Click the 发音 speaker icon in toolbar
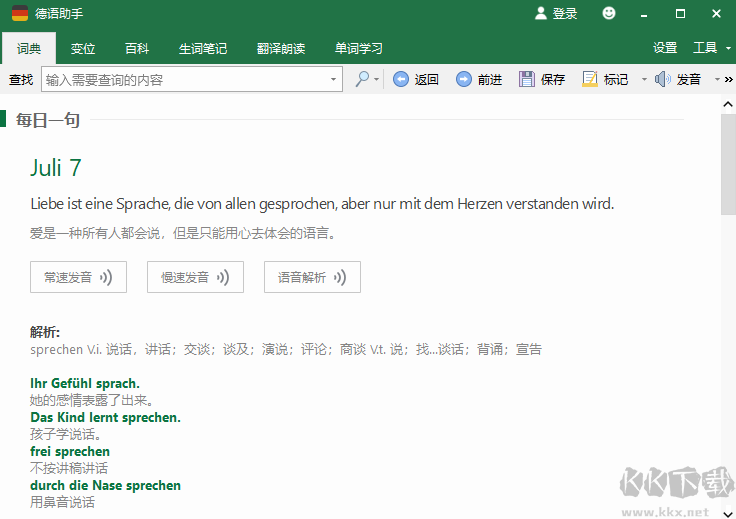 663,79
